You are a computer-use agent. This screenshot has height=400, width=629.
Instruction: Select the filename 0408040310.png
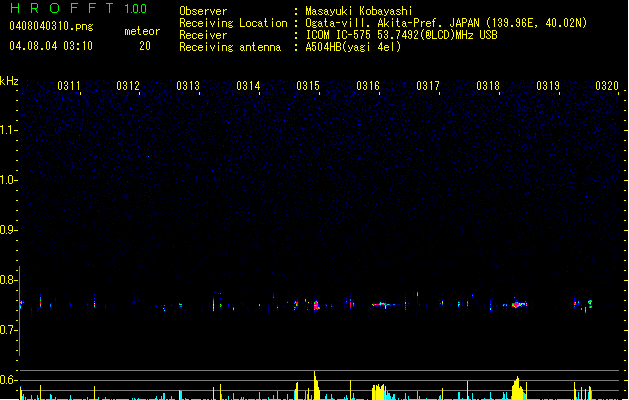click(x=51, y=26)
